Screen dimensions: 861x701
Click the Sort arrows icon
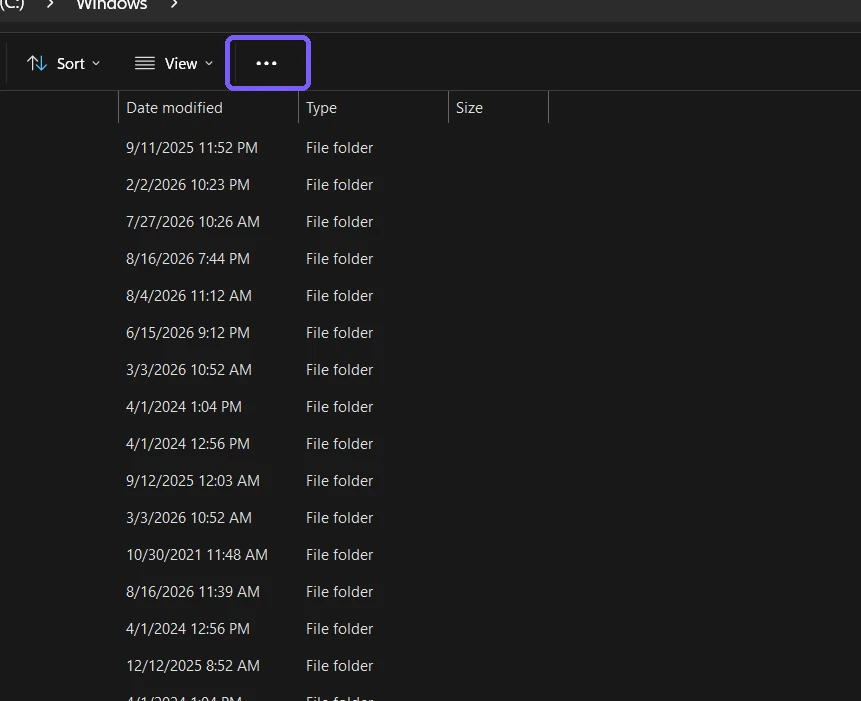pyautogui.click(x=37, y=63)
